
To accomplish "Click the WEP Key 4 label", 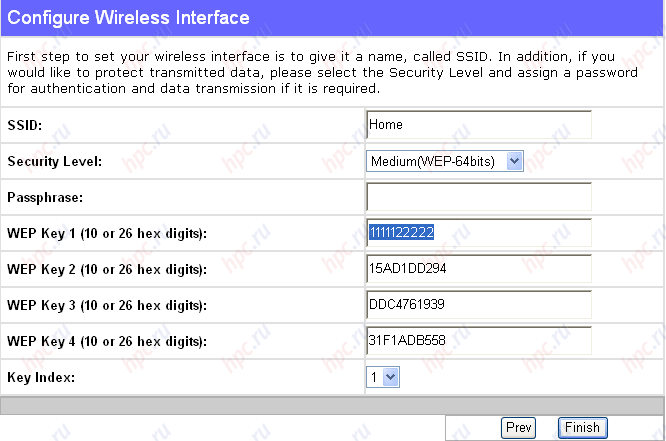I will click(x=107, y=341).
